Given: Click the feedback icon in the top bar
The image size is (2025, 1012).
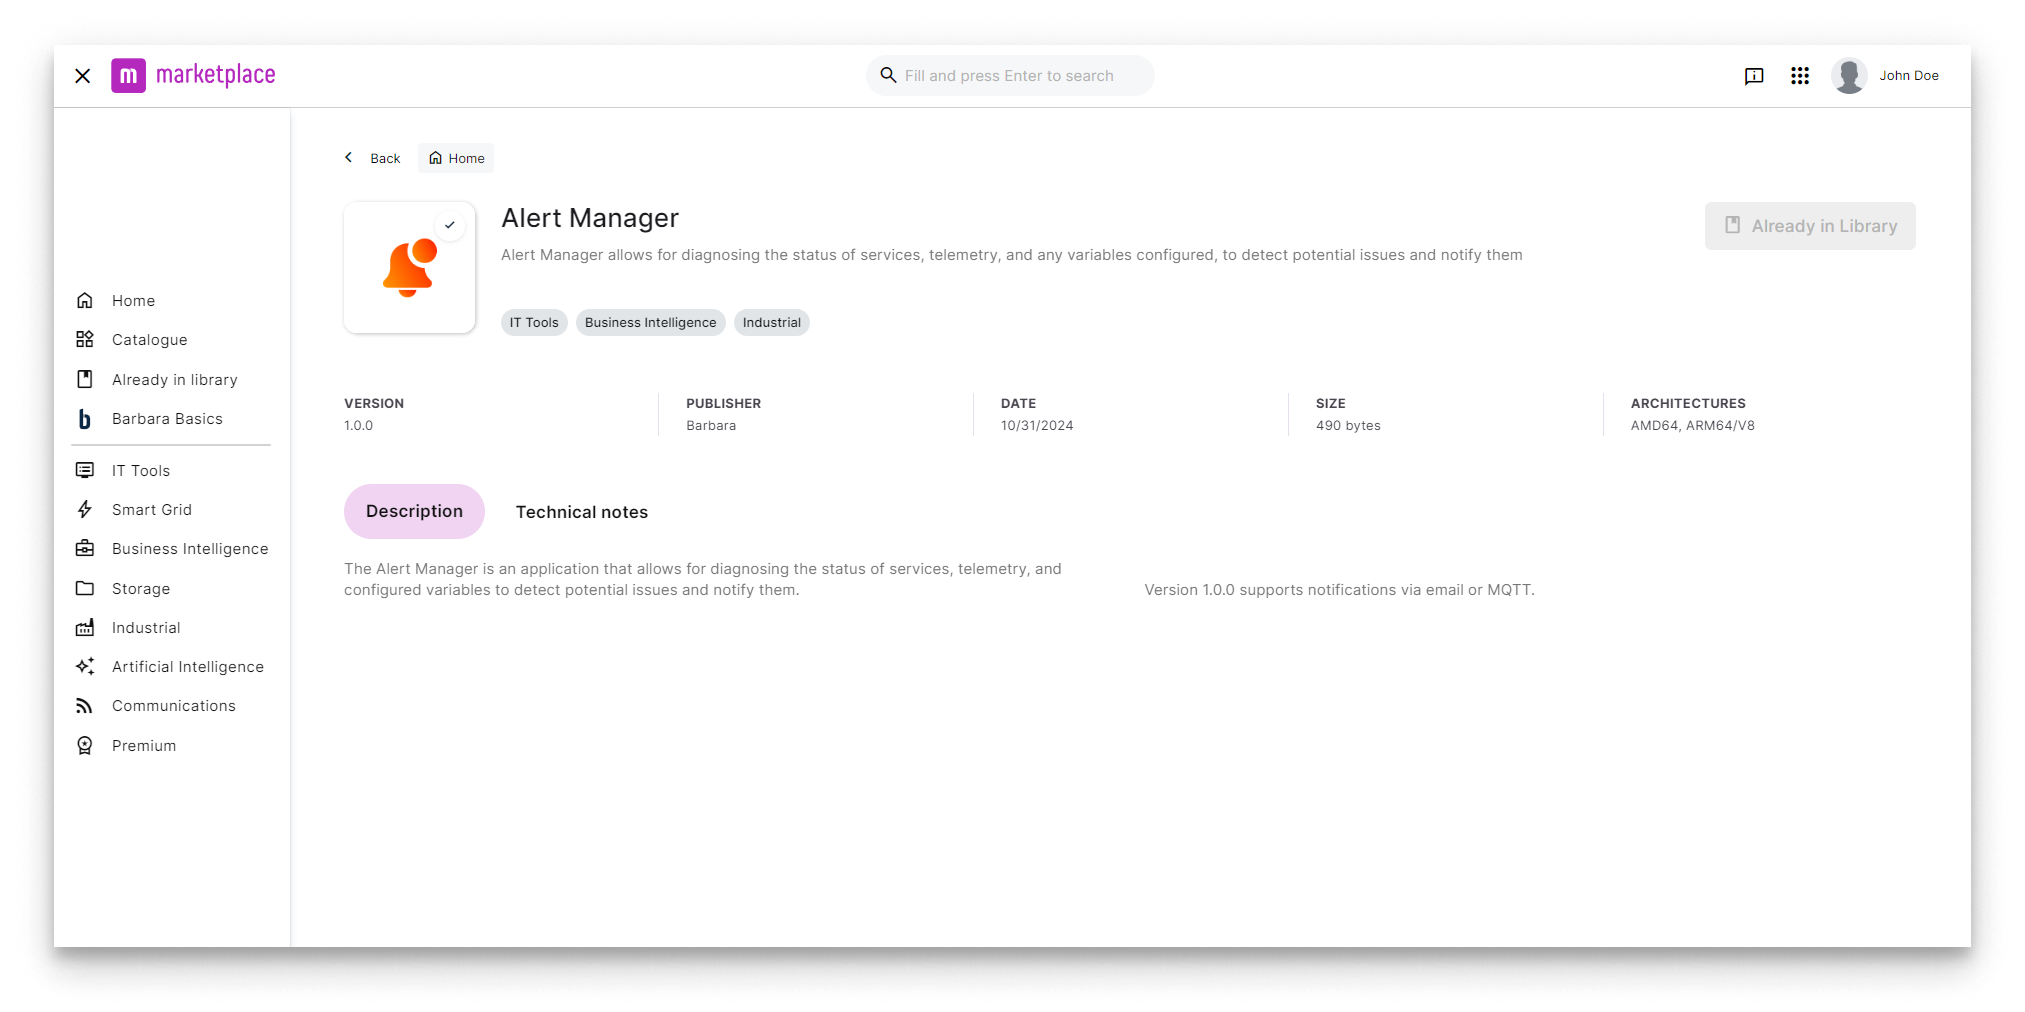Looking at the screenshot, I should pos(1754,75).
